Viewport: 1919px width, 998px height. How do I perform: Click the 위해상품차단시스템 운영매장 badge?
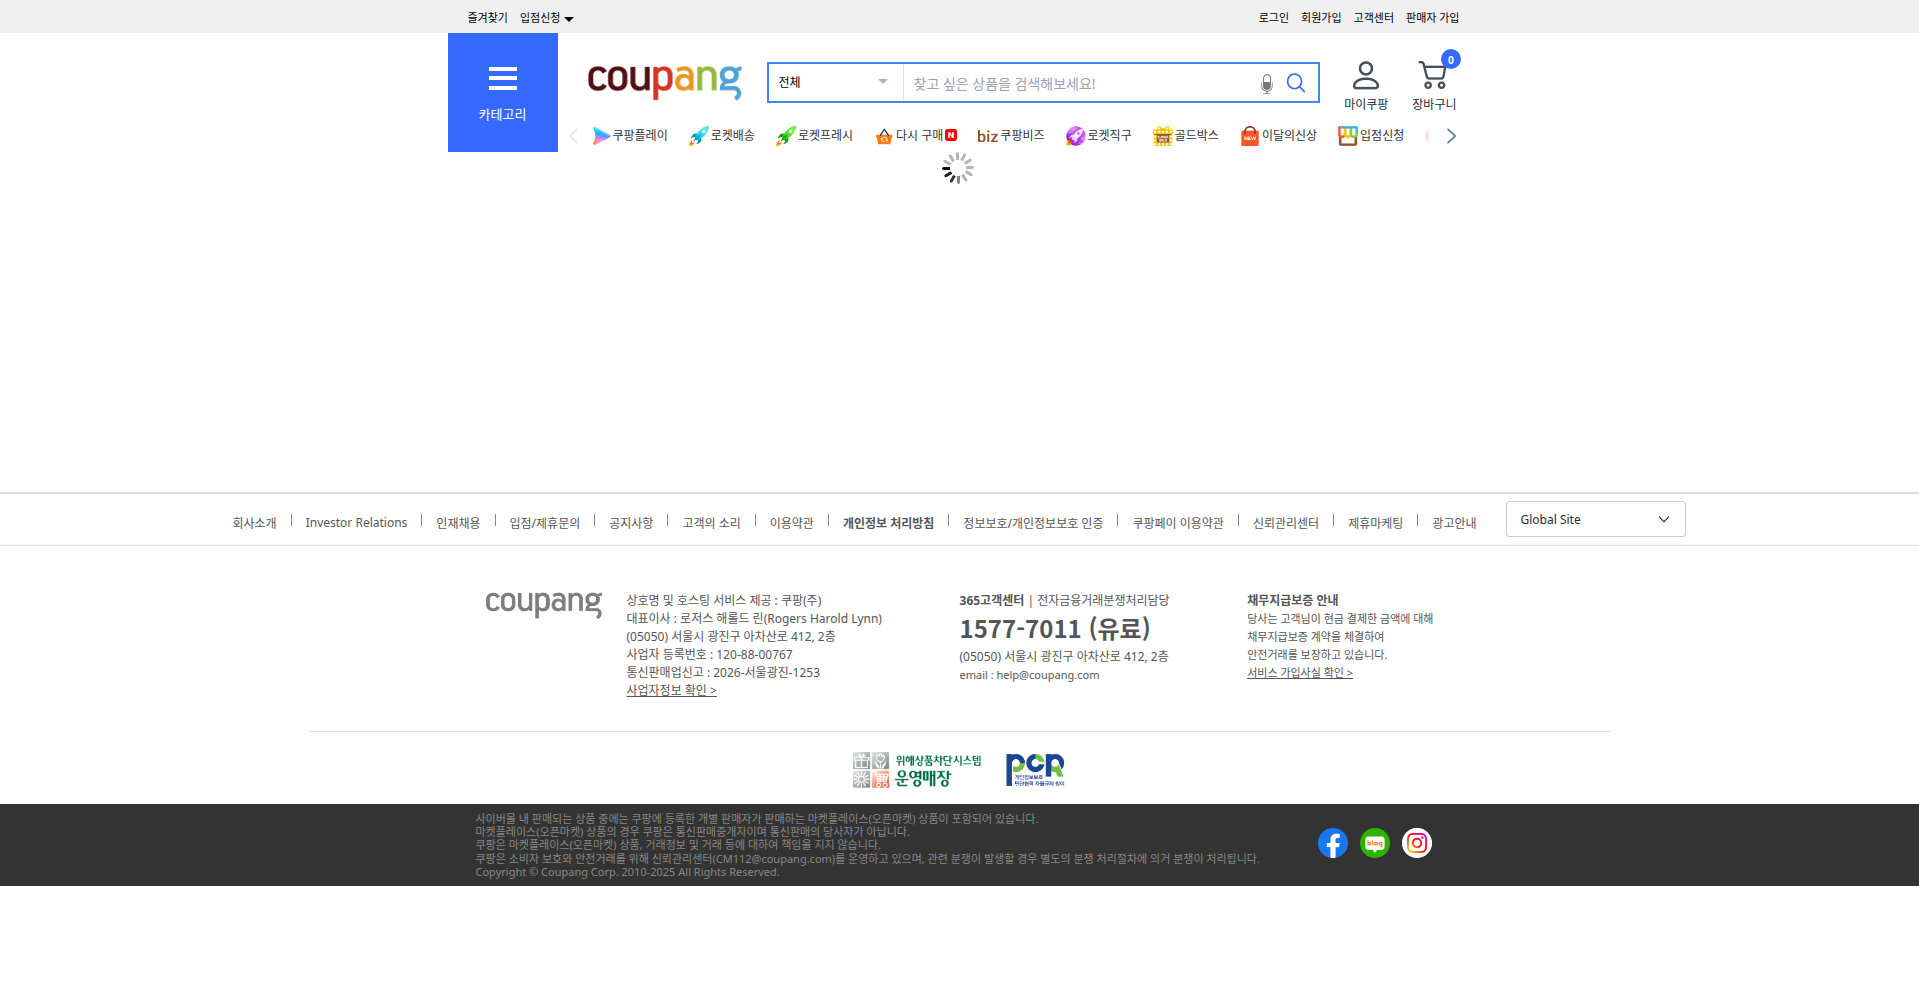[917, 770]
